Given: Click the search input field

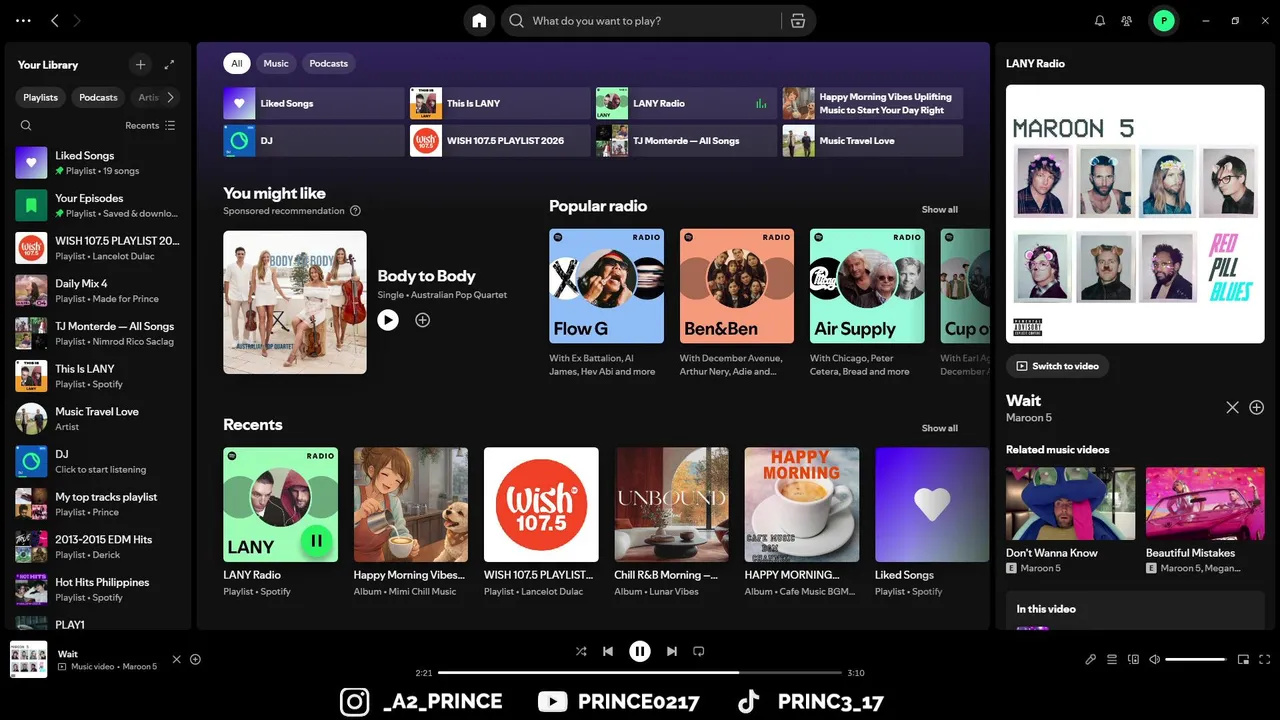Looking at the screenshot, I should click(x=655, y=20).
